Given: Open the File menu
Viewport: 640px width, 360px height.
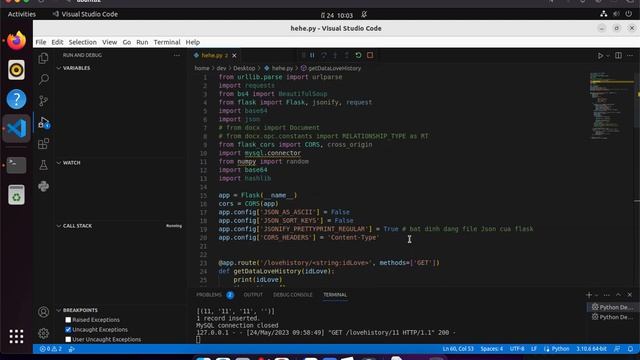Looking at the screenshot, I should click(41, 42).
